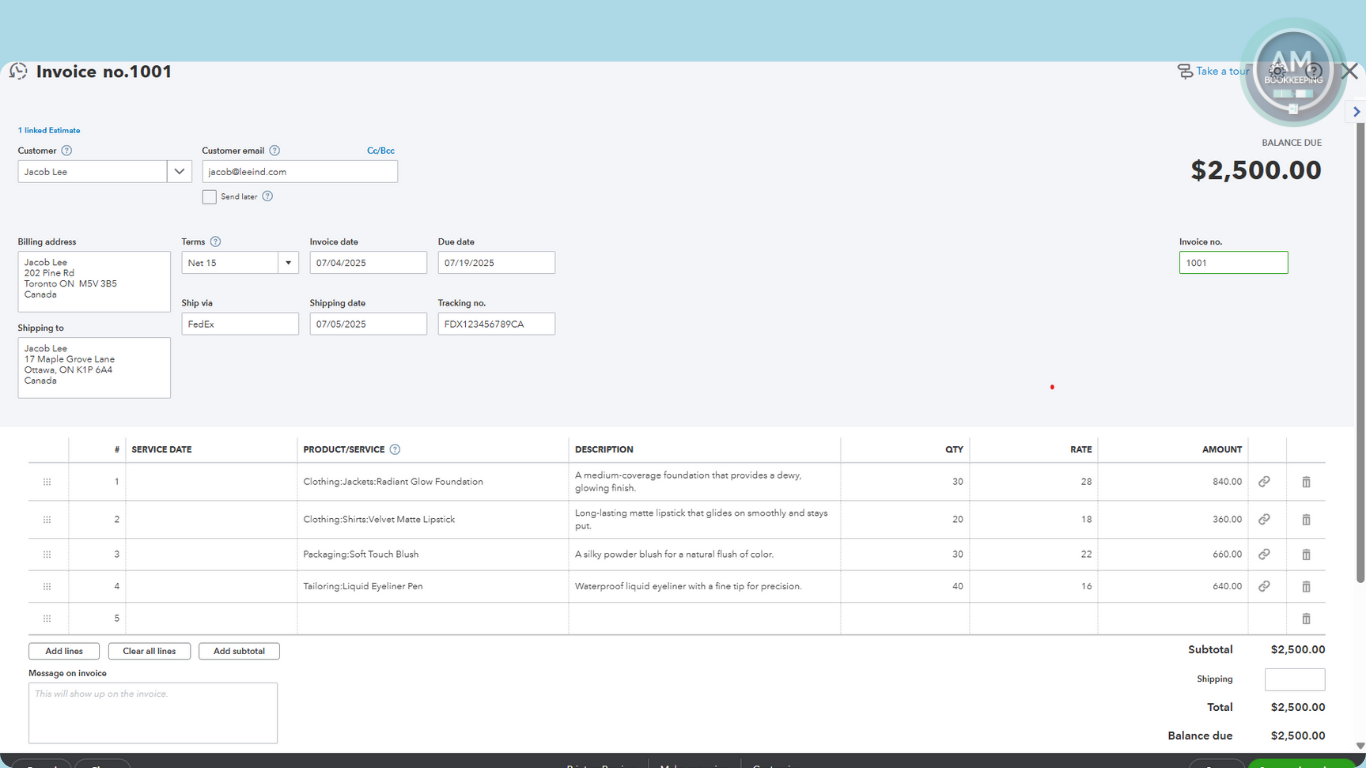Click the Product/Service help icon
1366x768 pixels.
395,450
